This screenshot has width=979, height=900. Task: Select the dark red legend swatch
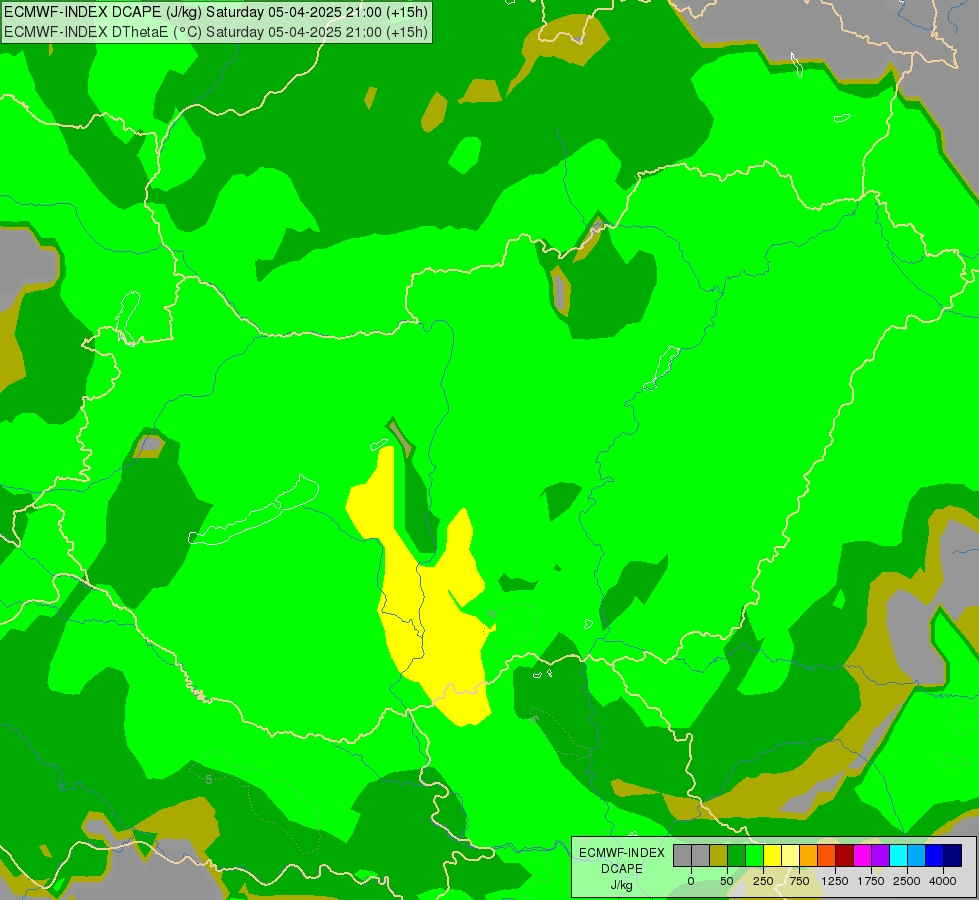[x=845, y=856]
